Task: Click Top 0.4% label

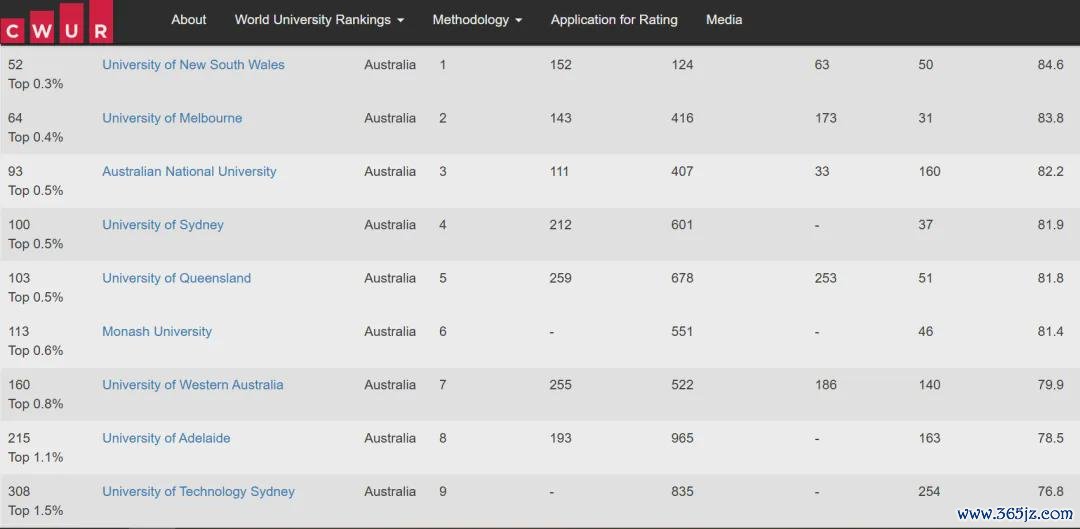Action: pos(35,137)
